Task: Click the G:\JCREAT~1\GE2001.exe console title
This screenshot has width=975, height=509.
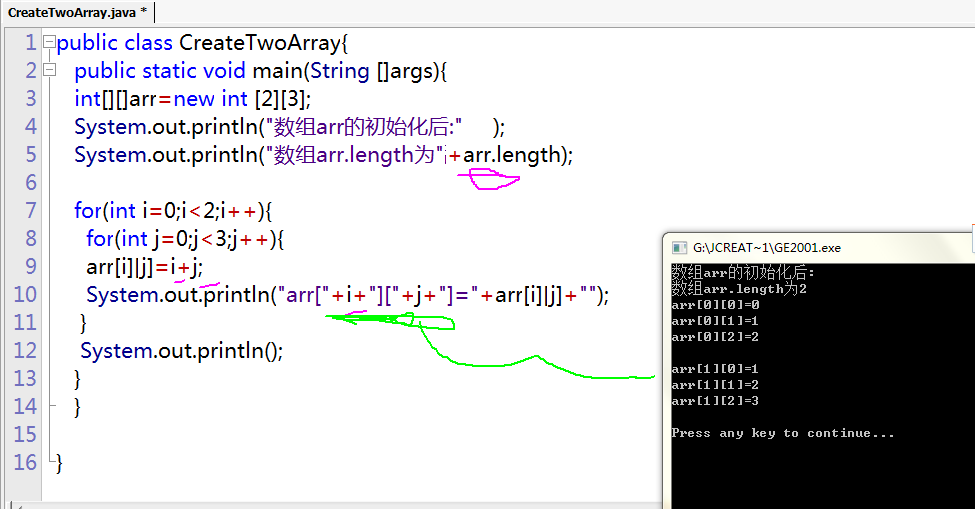Action: 767,248
